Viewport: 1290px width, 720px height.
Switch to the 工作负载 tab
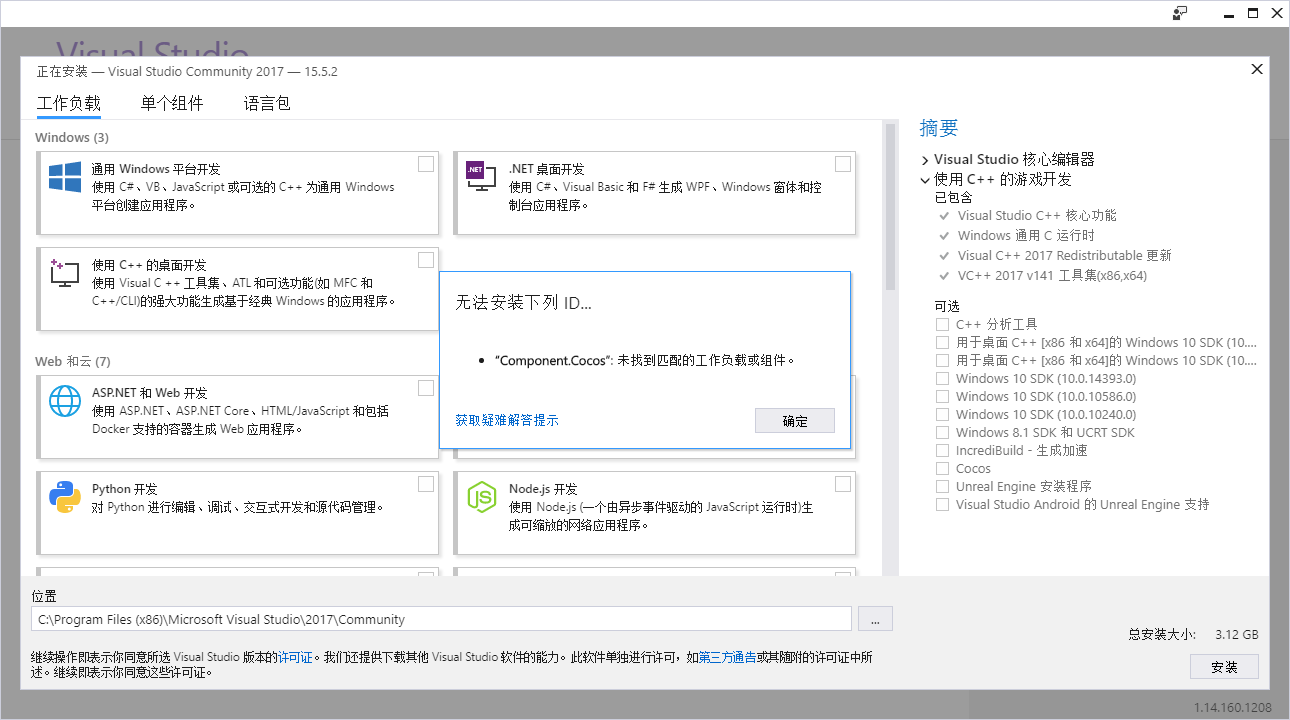coord(69,103)
